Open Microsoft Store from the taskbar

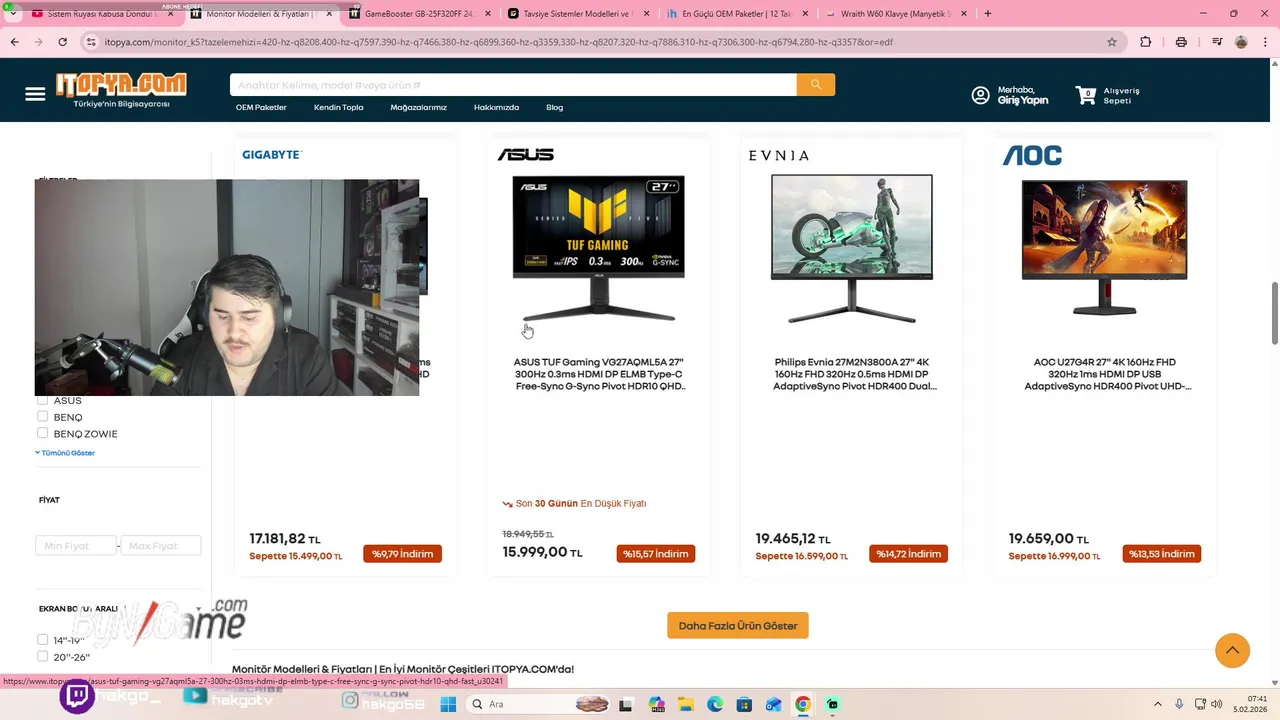744,704
